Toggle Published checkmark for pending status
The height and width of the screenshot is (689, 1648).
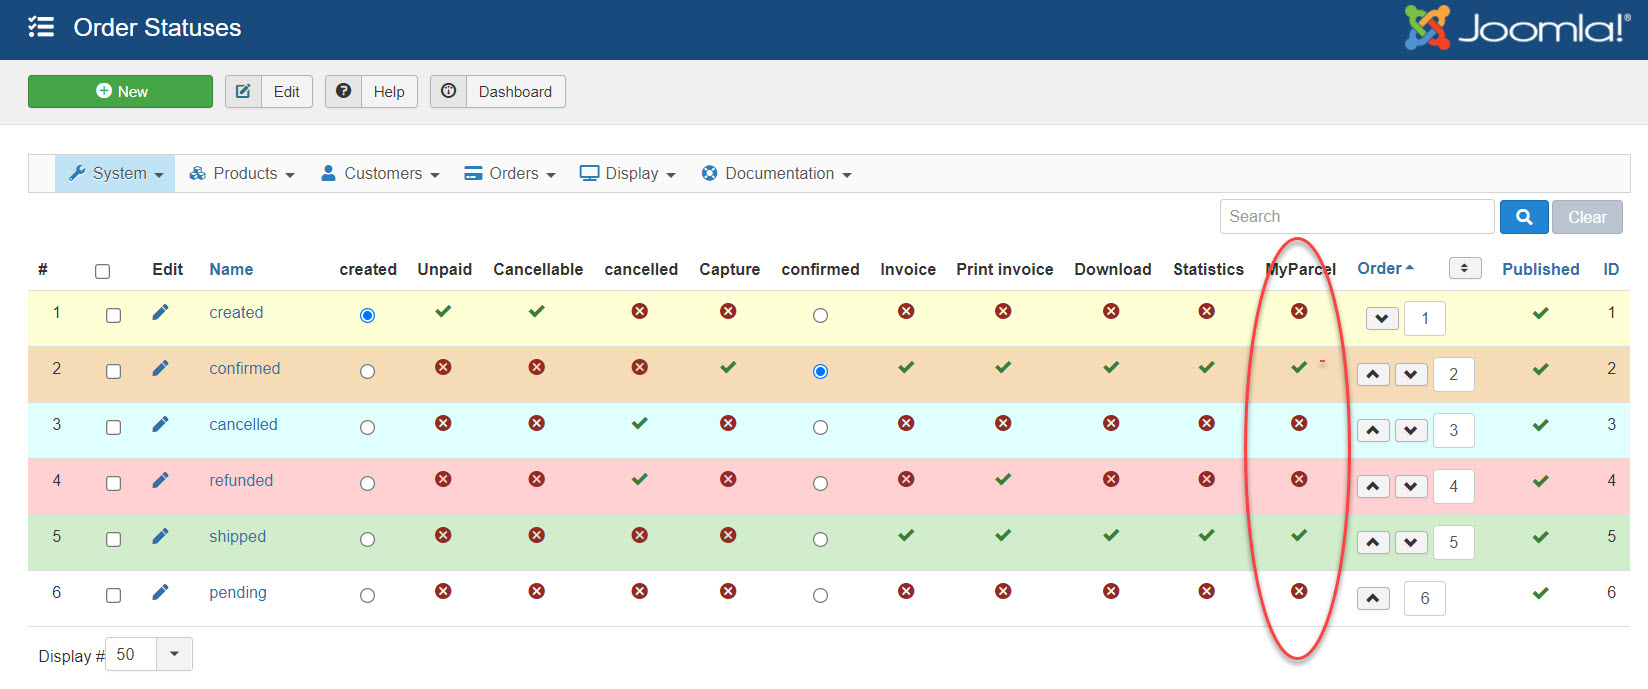[1540, 593]
